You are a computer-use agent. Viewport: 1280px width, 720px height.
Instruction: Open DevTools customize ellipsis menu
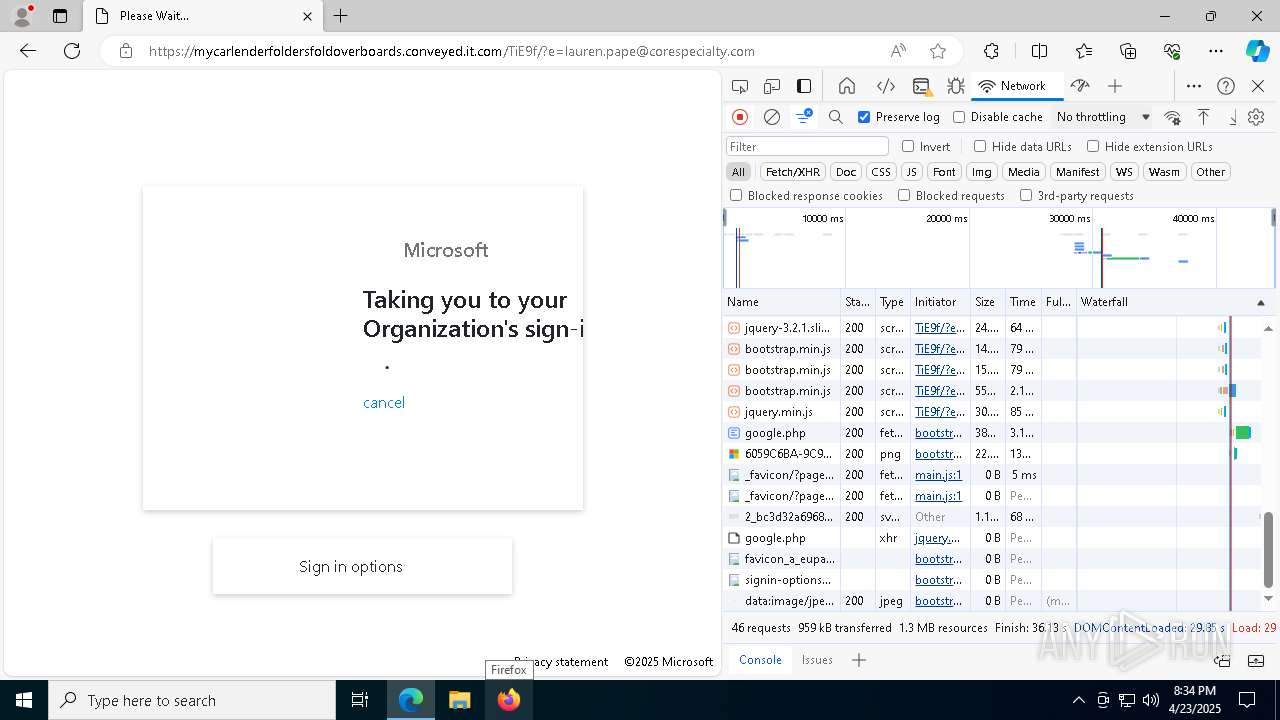pos(1194,86)
